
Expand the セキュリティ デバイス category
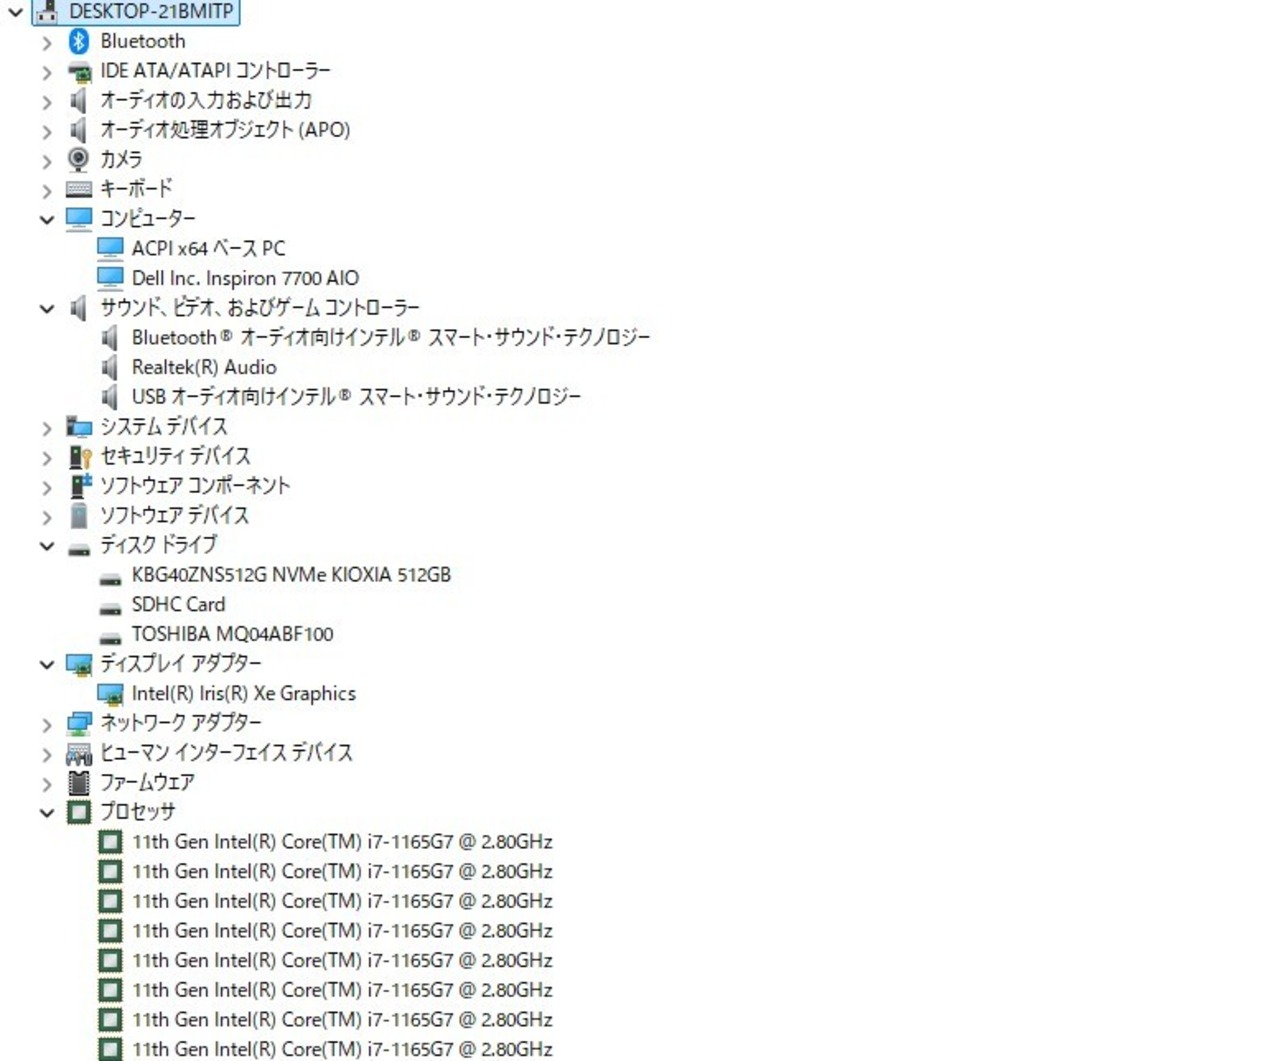46,457
